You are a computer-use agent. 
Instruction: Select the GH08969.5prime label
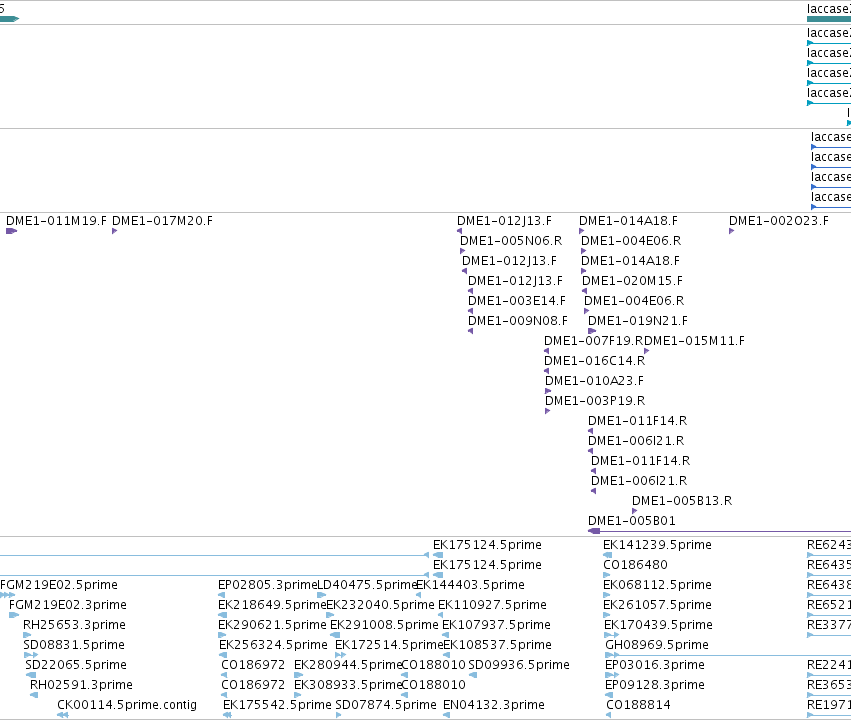click(657, 645)
